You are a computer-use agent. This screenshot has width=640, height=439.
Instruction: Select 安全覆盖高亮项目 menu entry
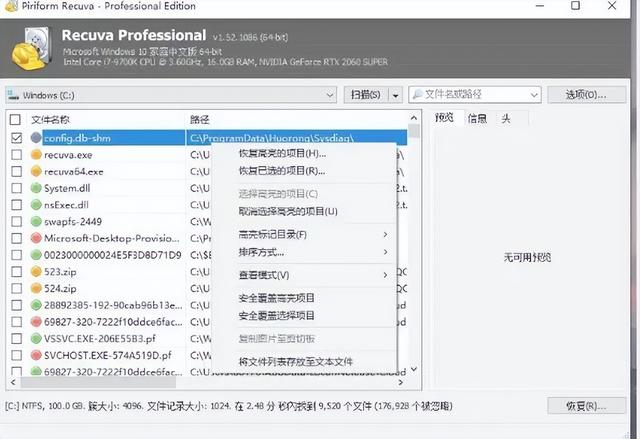pos(276,298)
